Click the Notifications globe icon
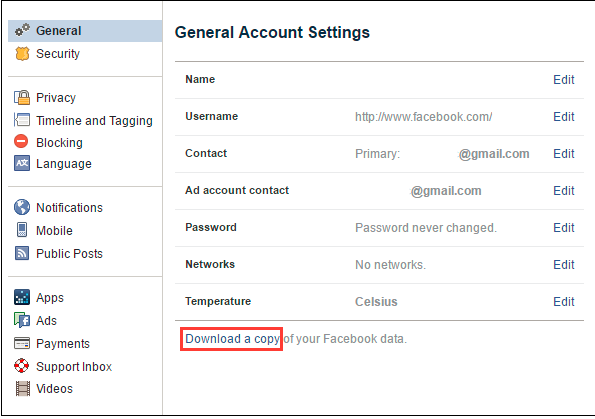The image size is (595, 419). [22, 207]
